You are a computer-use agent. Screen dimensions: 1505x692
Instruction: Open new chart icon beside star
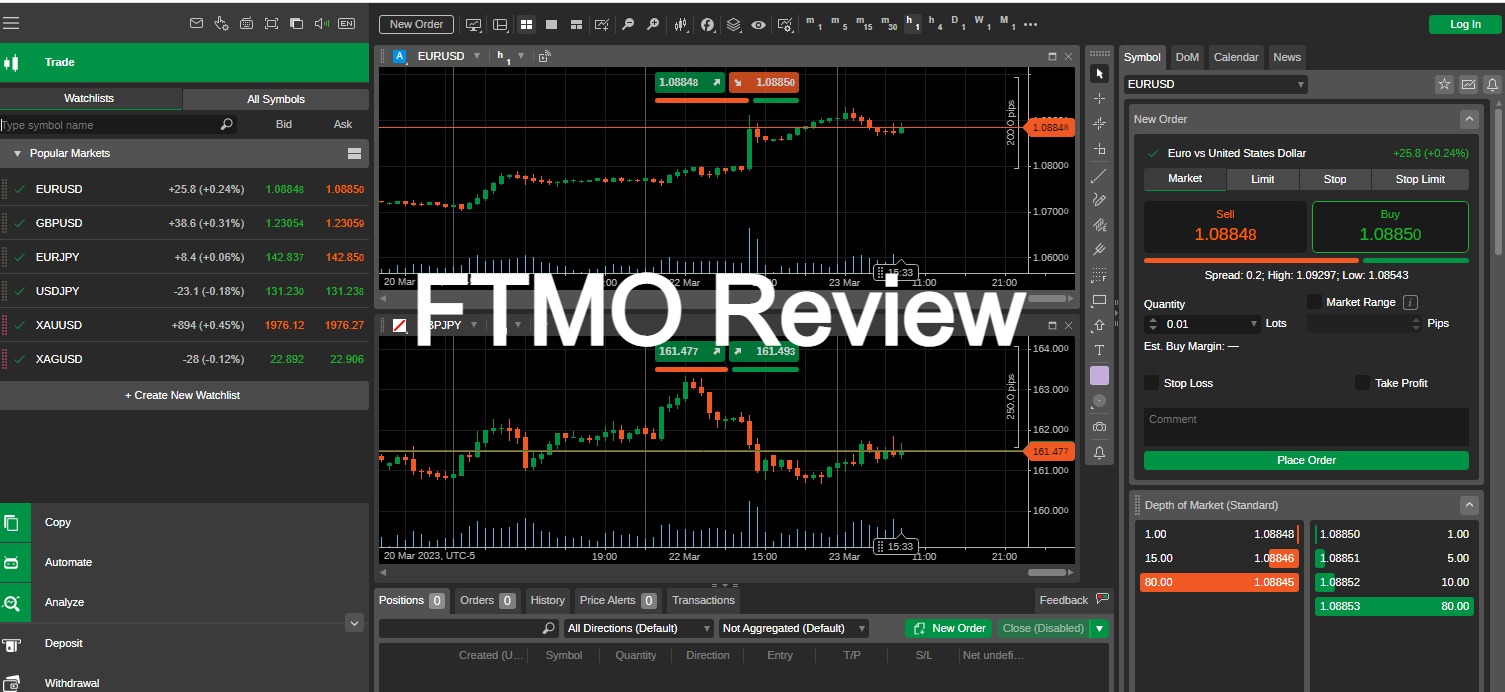coord(1469,84)
